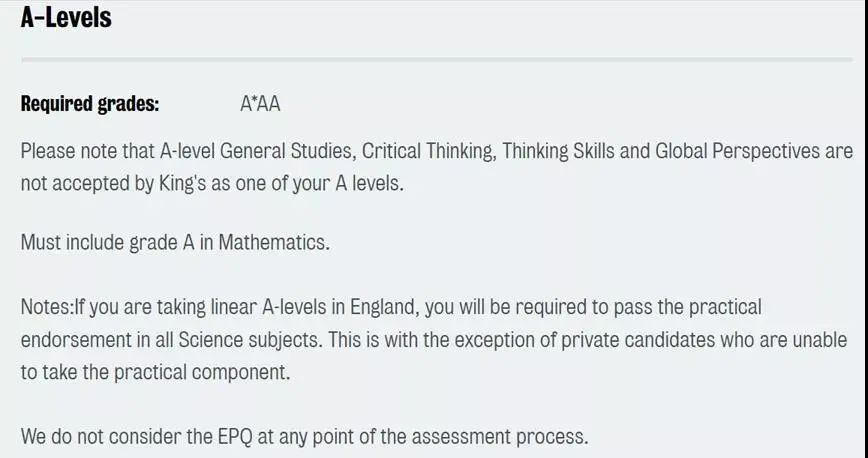Click the words General Studies
This screenshot has height=458, width=868.
(287, 151)
